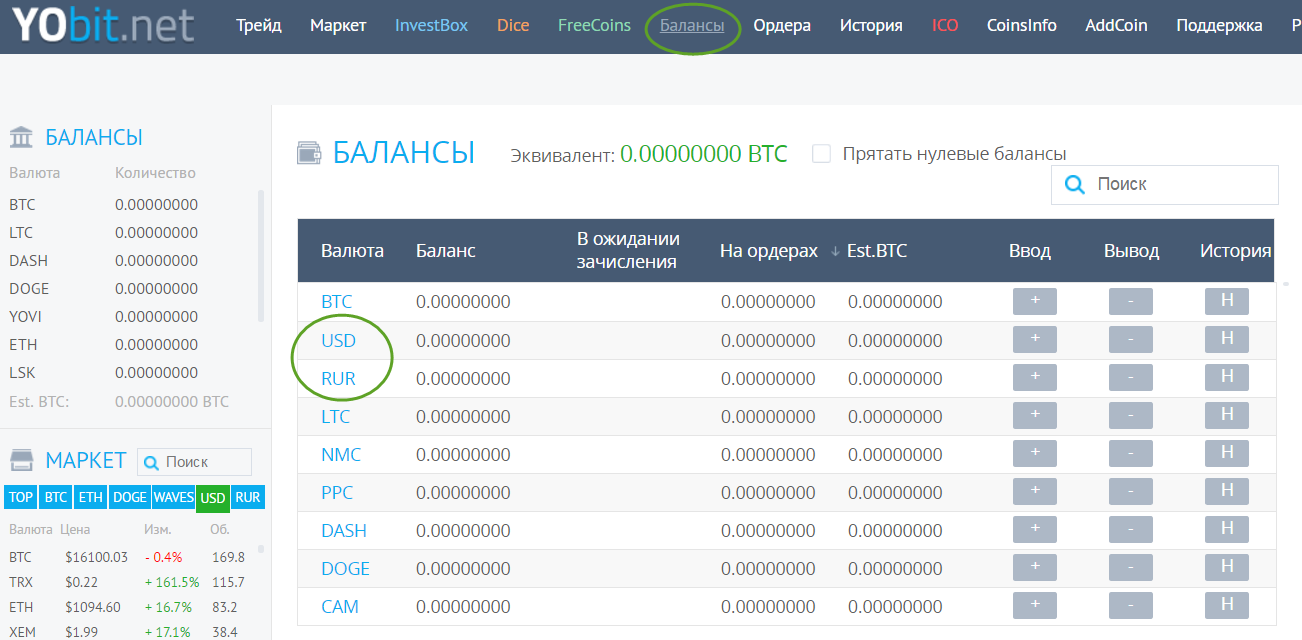Deposit LTC using the plus button
The width and height of the screenshot is (1302, 640).
click(x=1035, y=415)
